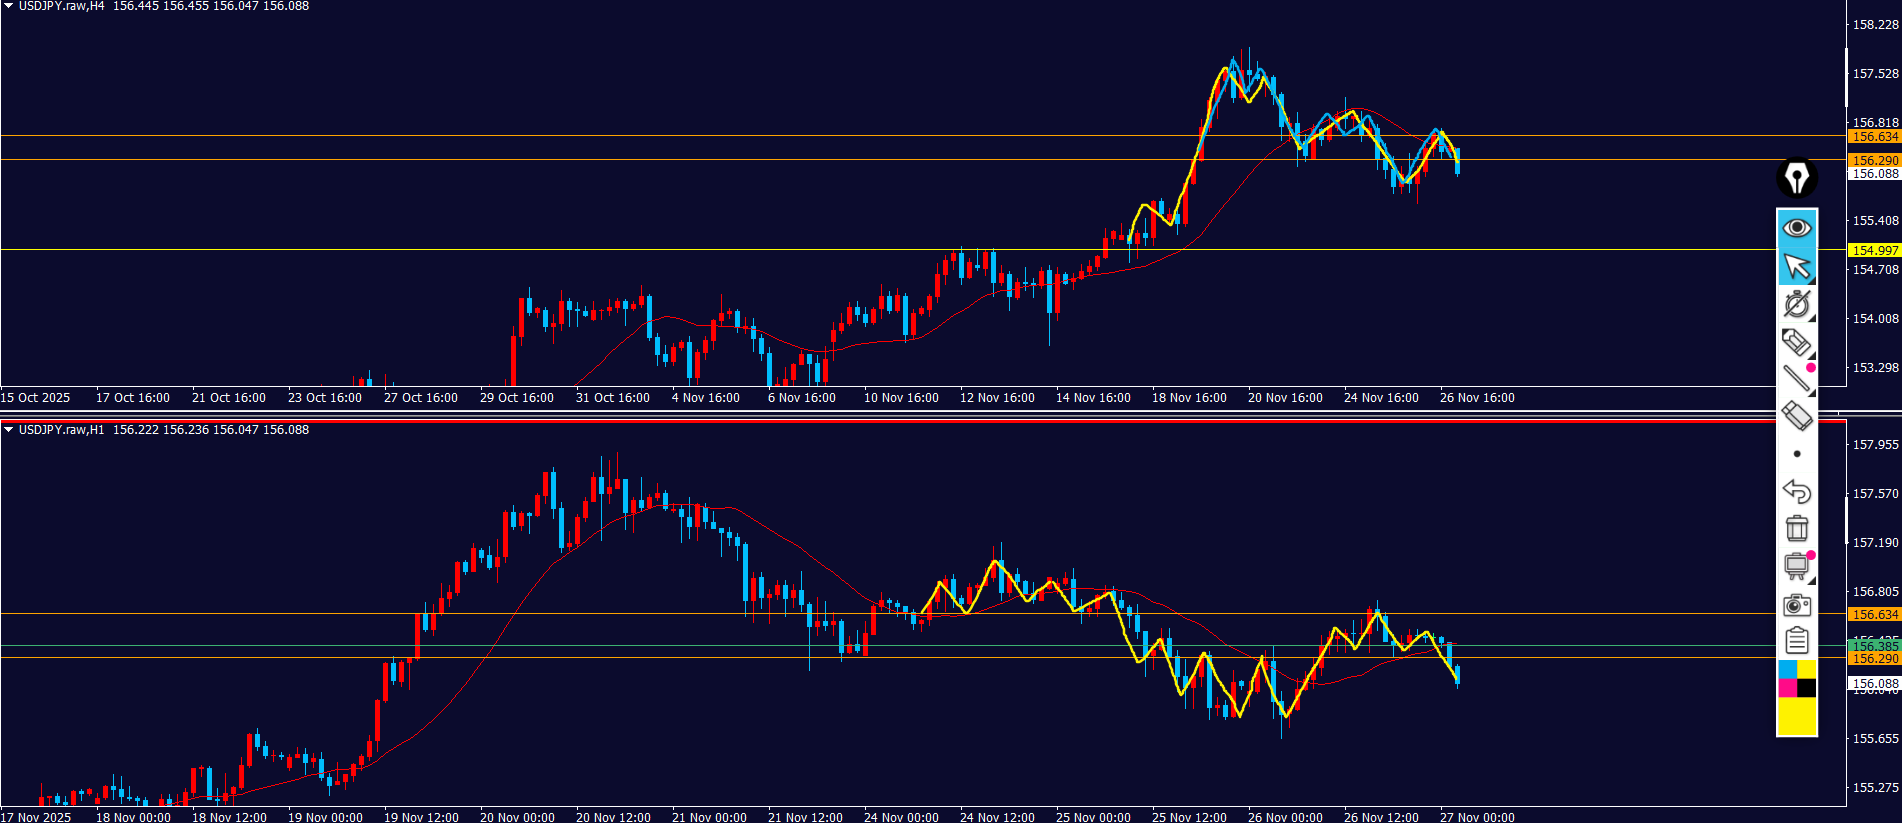The width and height of the screenshot is (1902, 823).
Task: Open the whiteboard easel tool
Action: (1796, 566)
